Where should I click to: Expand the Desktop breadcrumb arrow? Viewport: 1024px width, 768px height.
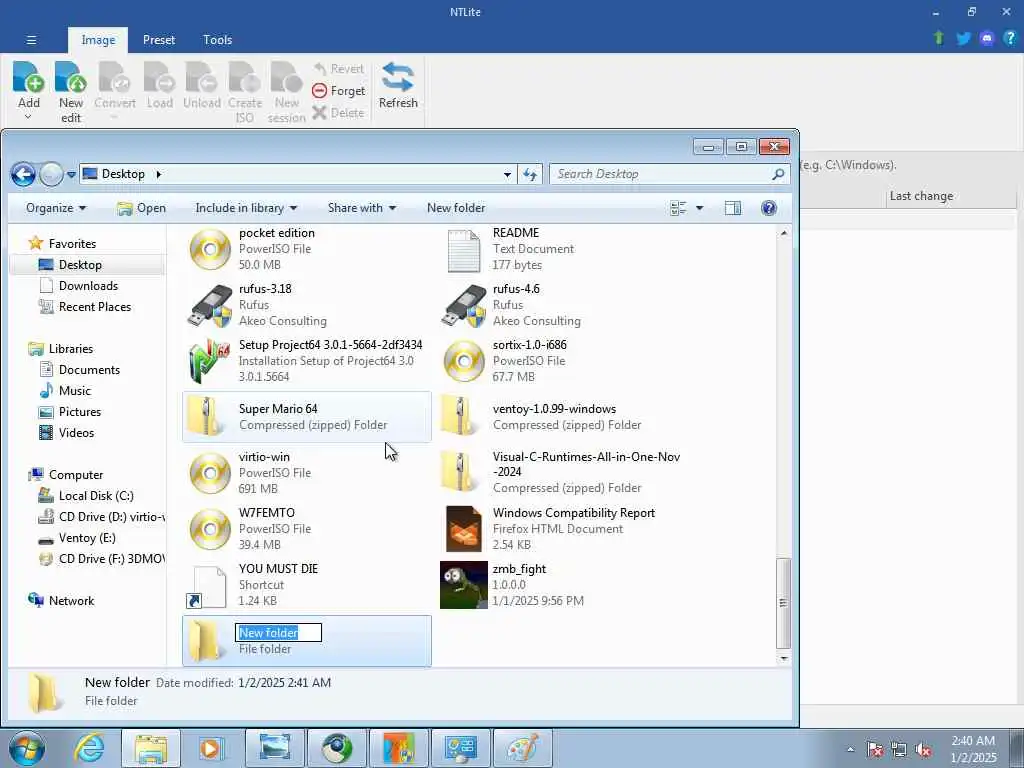[158, 174]
